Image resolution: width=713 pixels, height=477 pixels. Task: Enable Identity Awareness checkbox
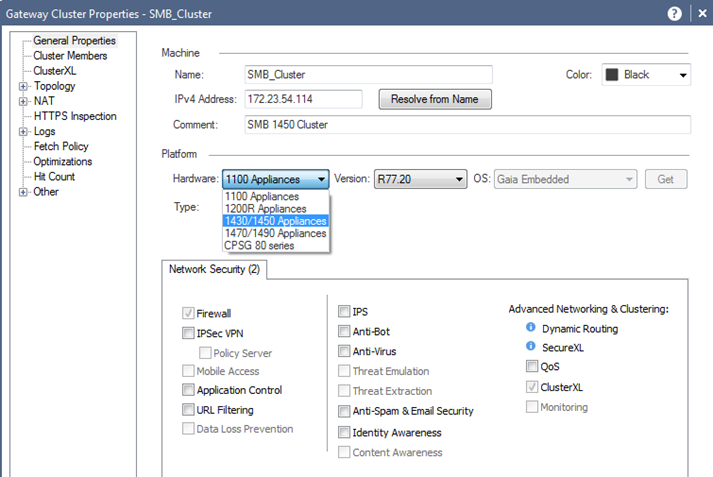344,432
